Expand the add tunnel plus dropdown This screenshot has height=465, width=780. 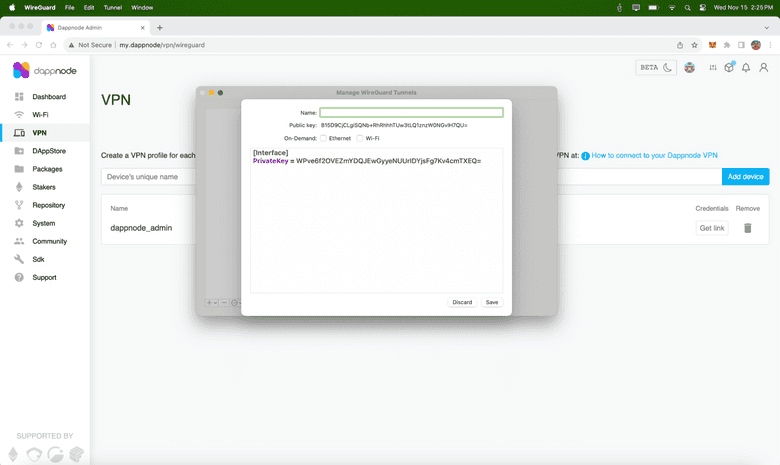pos(212,302)
